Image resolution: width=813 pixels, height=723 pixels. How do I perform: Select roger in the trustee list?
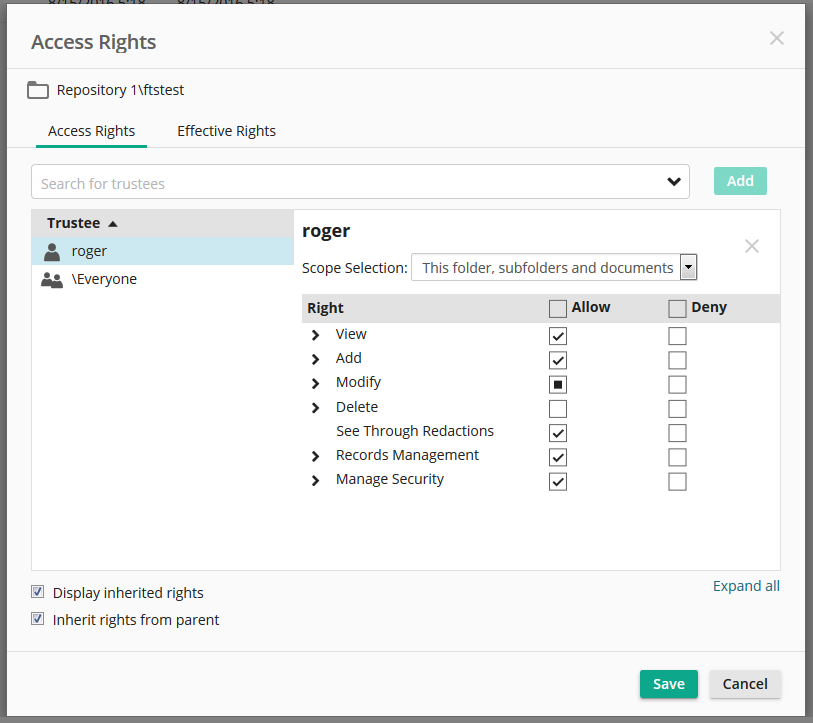pos(163,251)
